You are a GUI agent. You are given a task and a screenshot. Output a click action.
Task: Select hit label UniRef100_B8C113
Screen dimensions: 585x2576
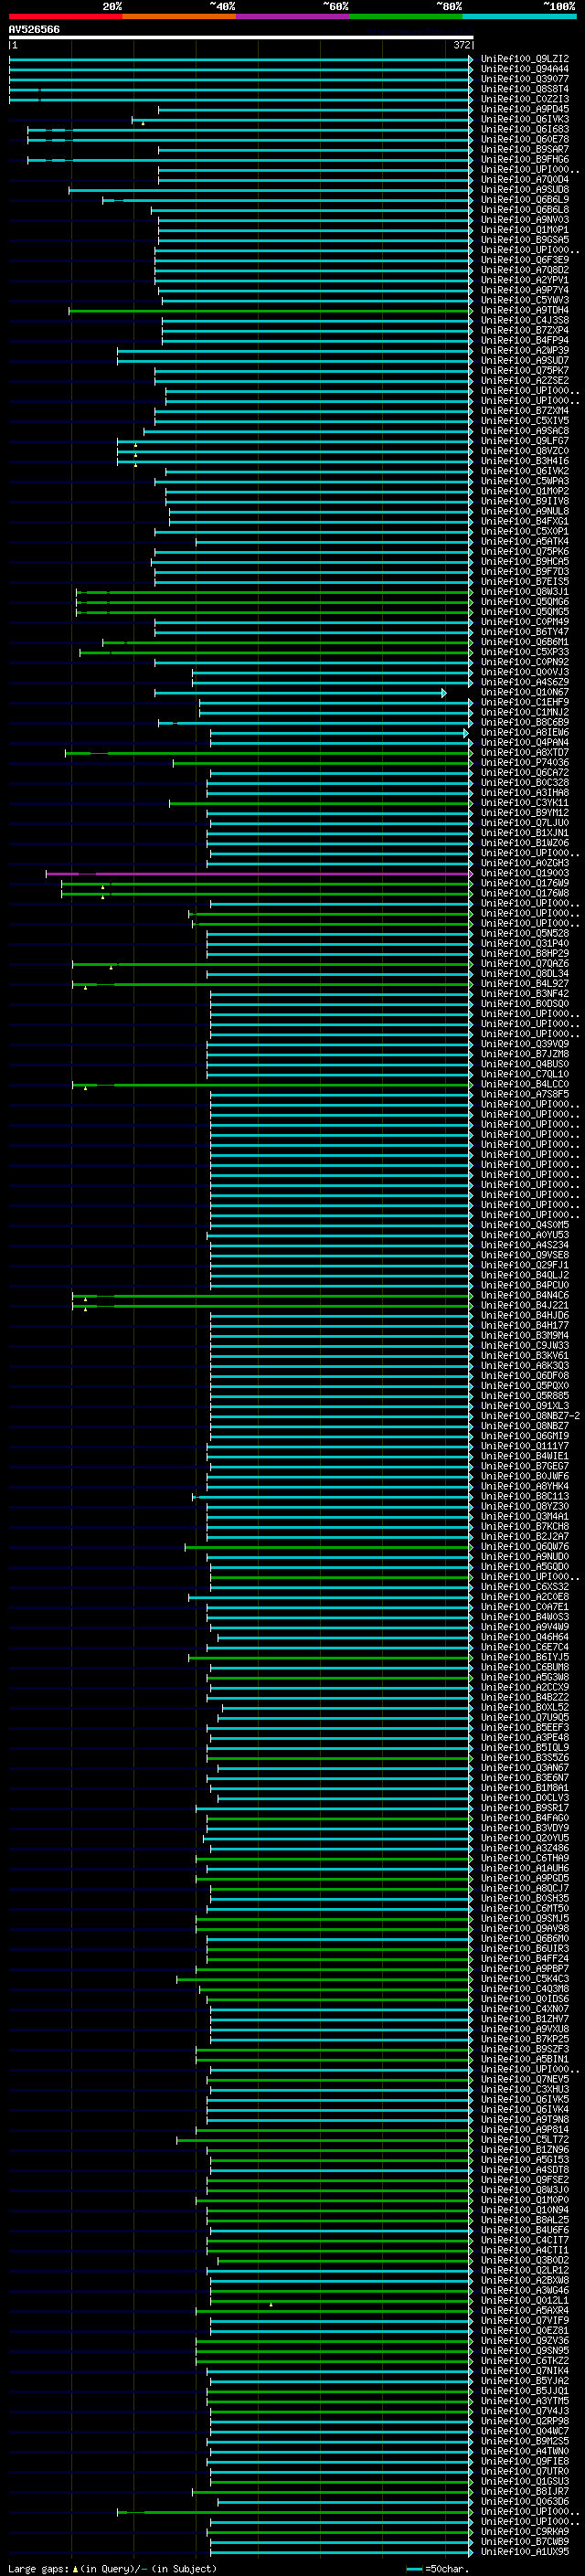(x=524, y=1496)
